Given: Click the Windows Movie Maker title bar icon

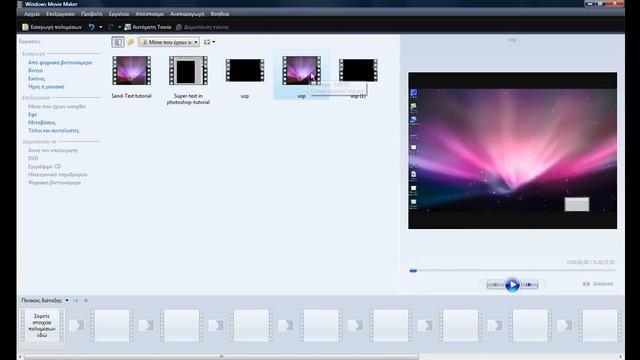Looking at the screenshot, I should [x=20, y=4].
